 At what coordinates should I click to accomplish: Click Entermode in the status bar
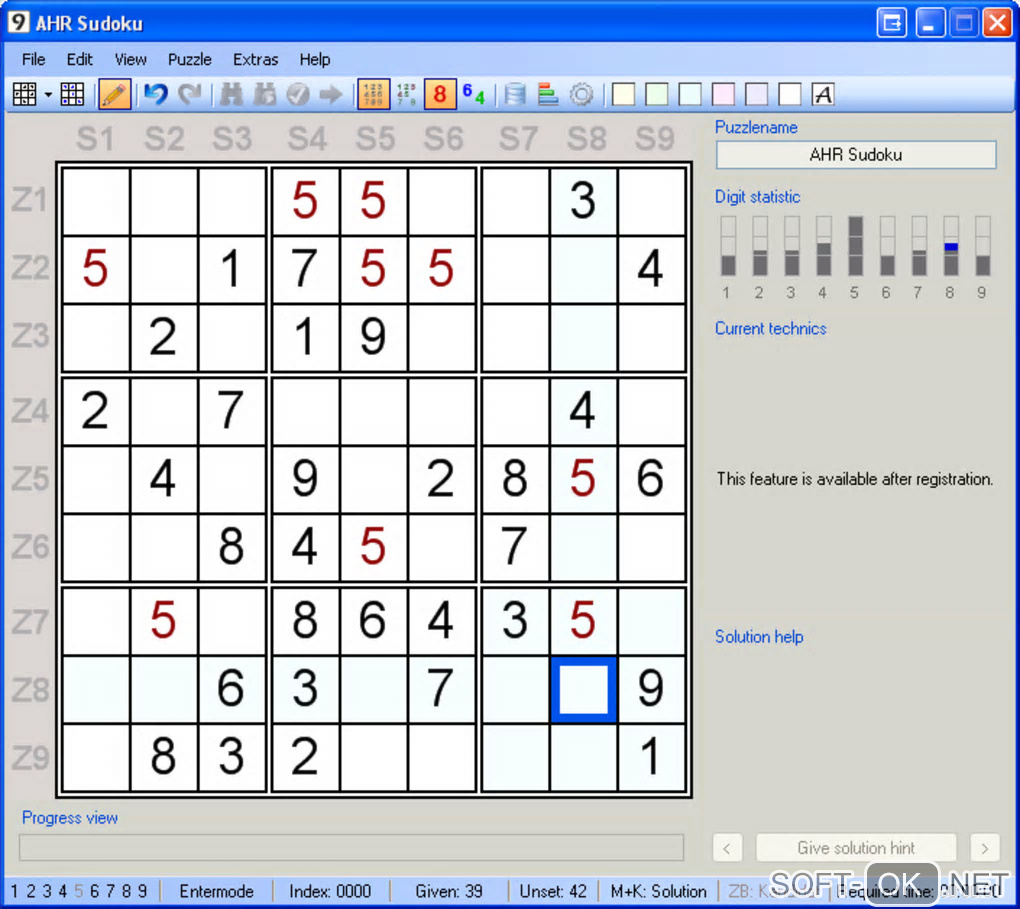[x=216, y=891]
